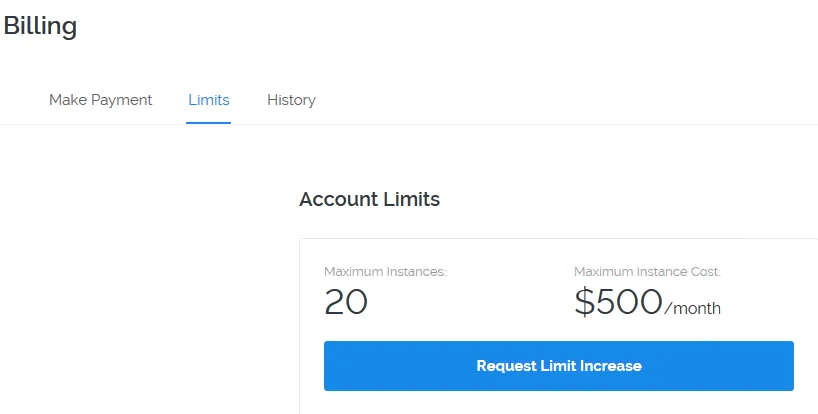Switch to the History tab
818x414 pixels.
(291, 100)
